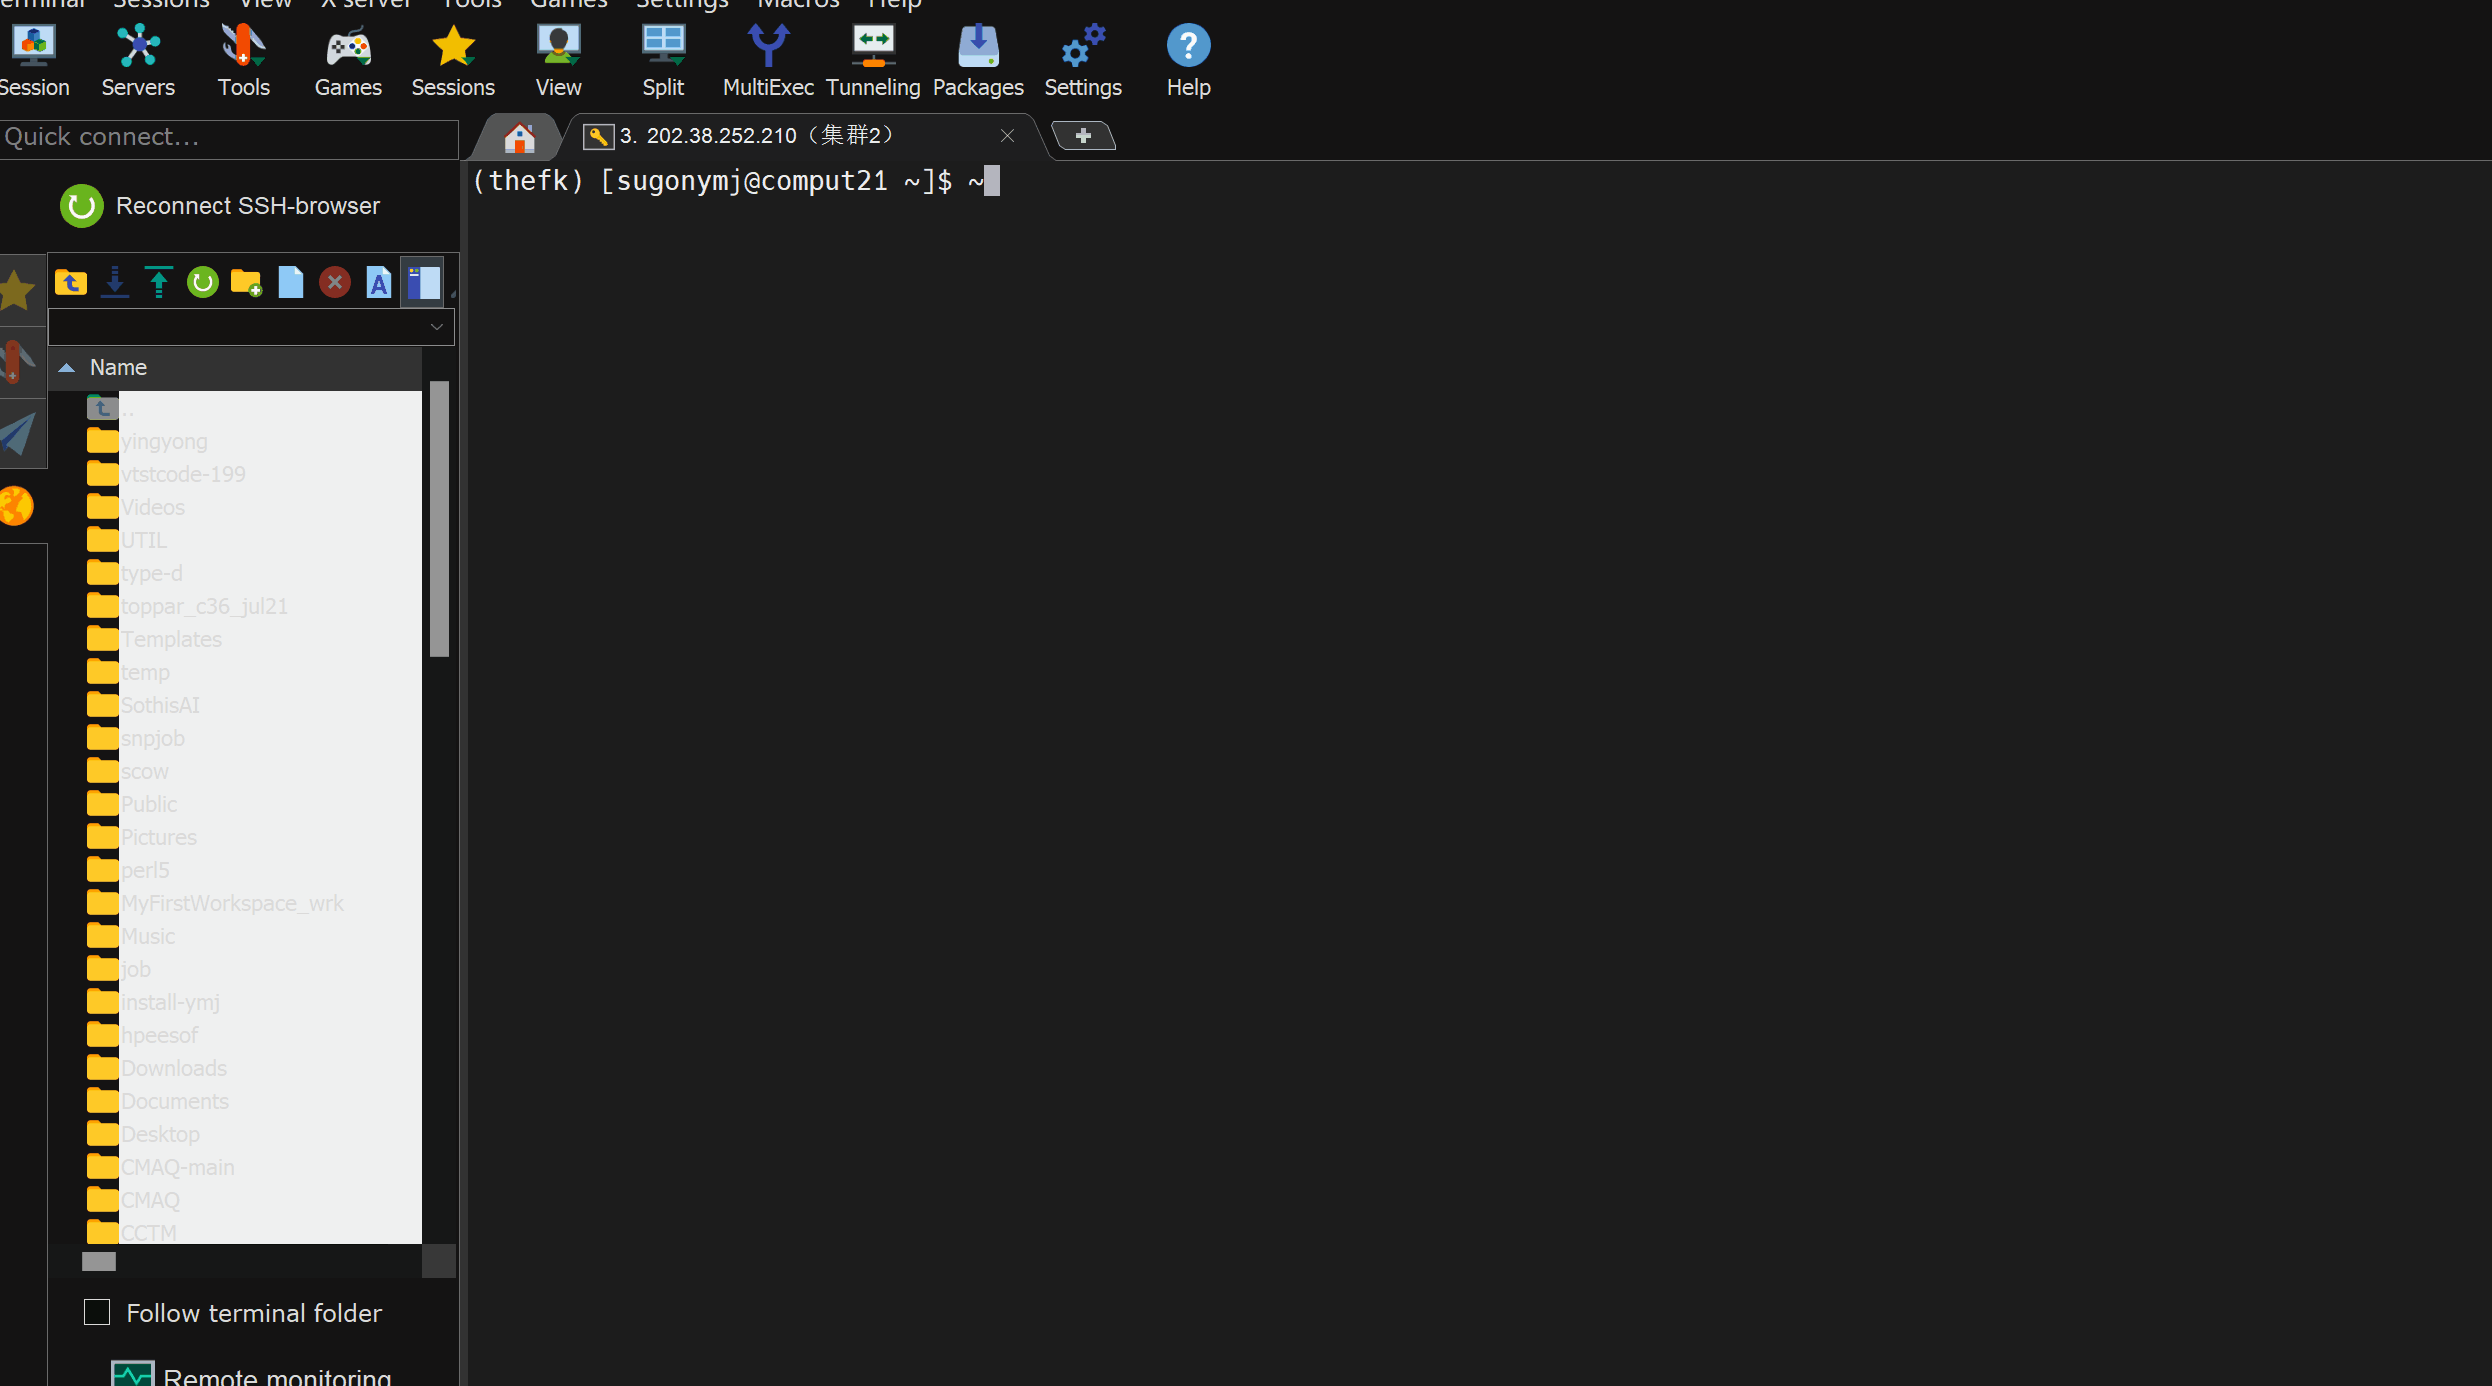The height and width of the screenshot is (1386, 2492).
Task: Select the Pictures folder
Action: click(142, 837)
